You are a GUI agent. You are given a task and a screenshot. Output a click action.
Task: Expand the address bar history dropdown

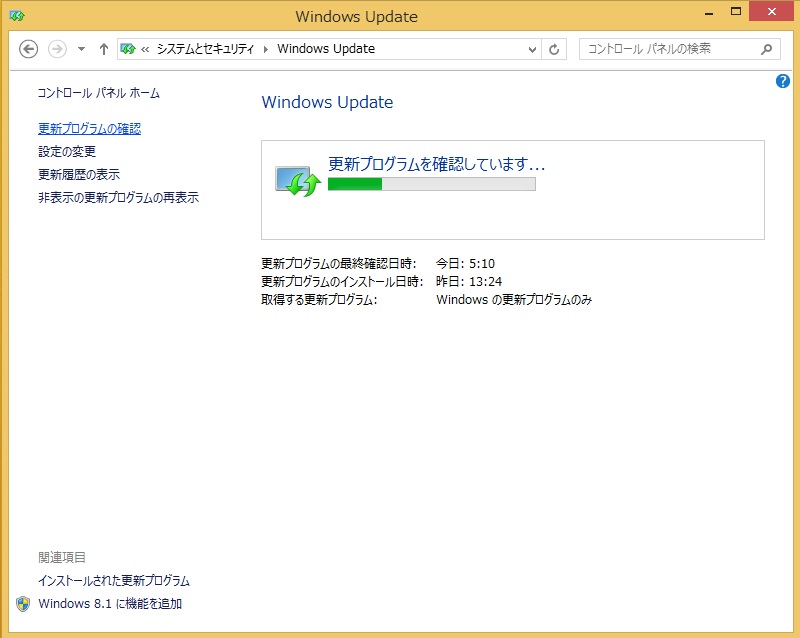[x=532, y=49]
